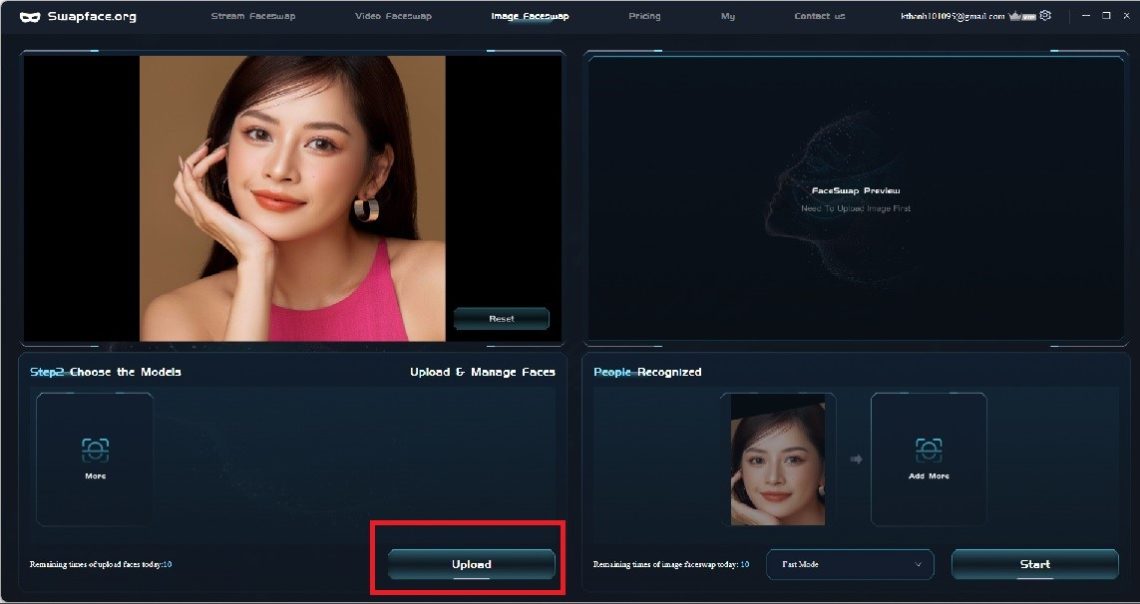The width and height of the screenshot is (1140, 604).
Task: Open the Fast Mode dropdown
Action: coord(849,564)
